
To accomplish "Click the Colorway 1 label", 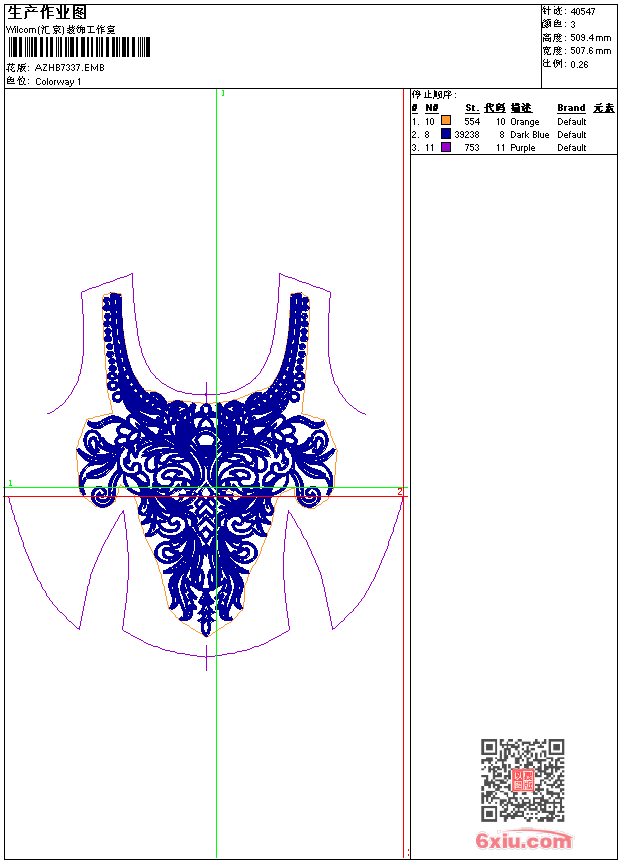I will pyautogui.click(x=58, y=82).
